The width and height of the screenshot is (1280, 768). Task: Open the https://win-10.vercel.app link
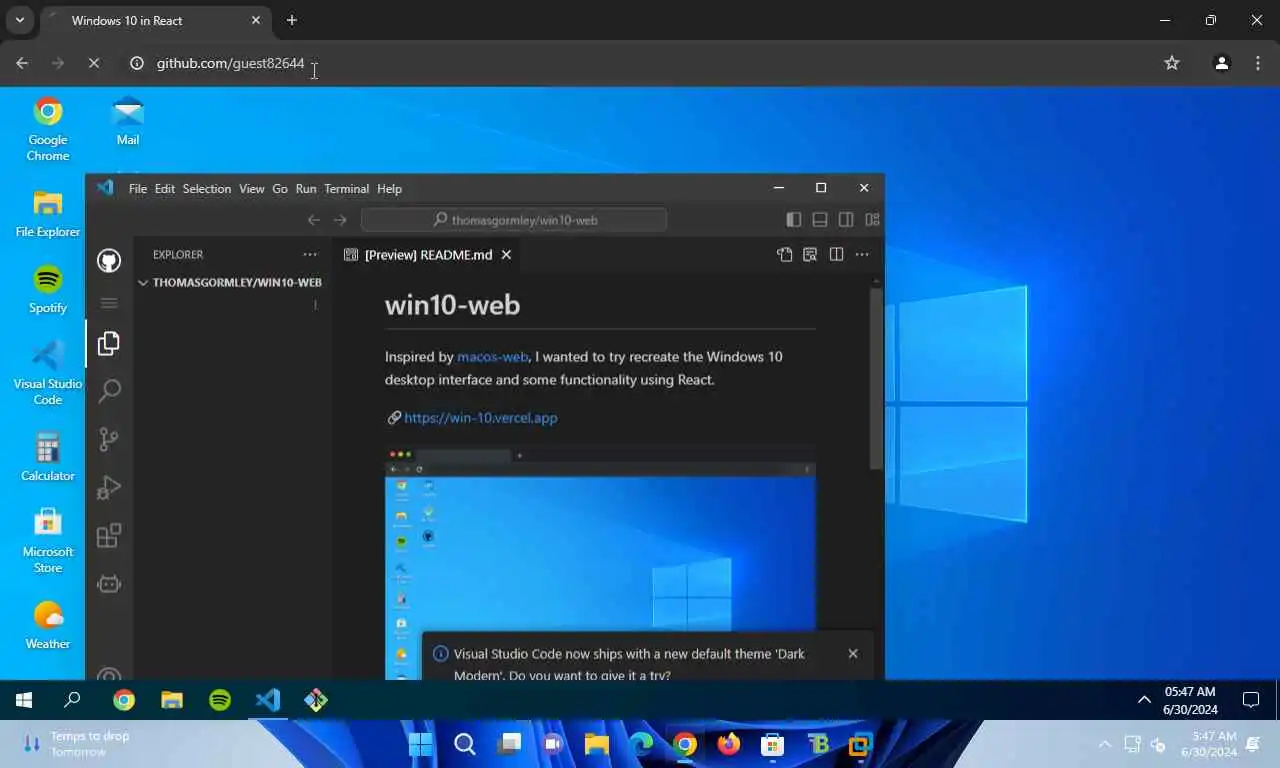[481, 418]
